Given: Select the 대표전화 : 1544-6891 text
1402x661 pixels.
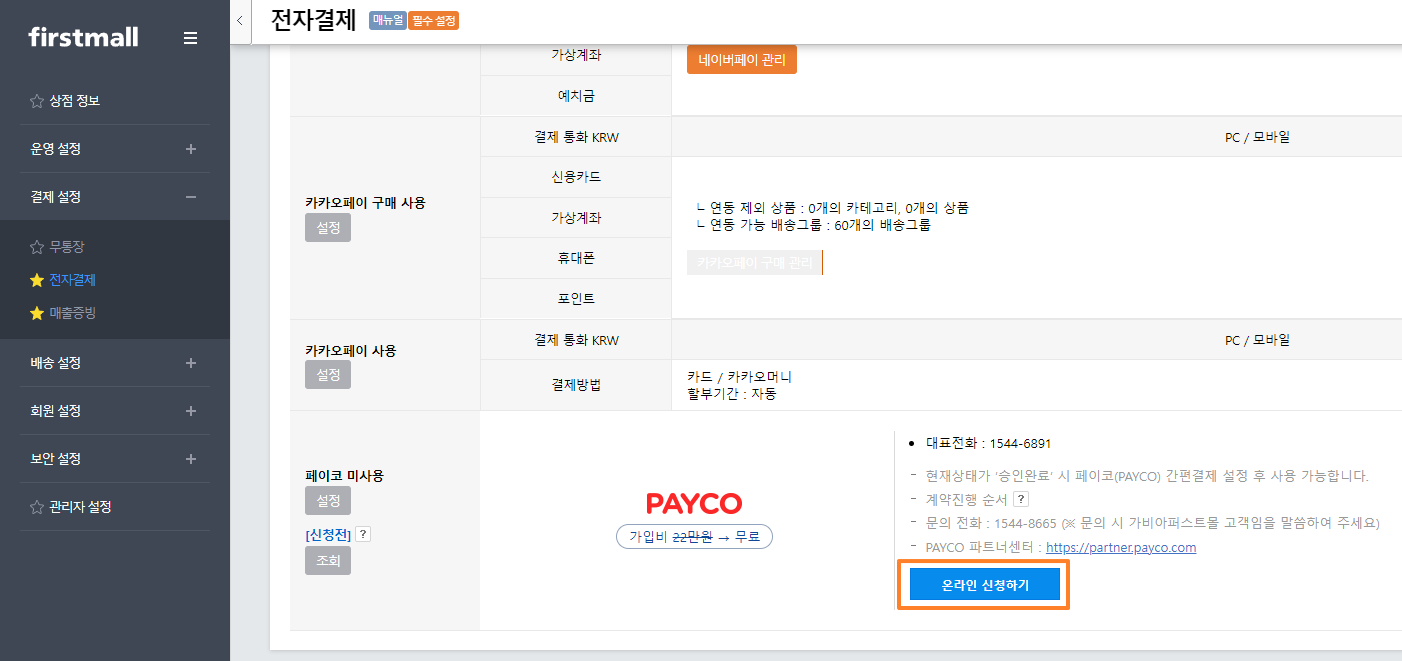Looking at the screenshot, I should click(988, 443).
